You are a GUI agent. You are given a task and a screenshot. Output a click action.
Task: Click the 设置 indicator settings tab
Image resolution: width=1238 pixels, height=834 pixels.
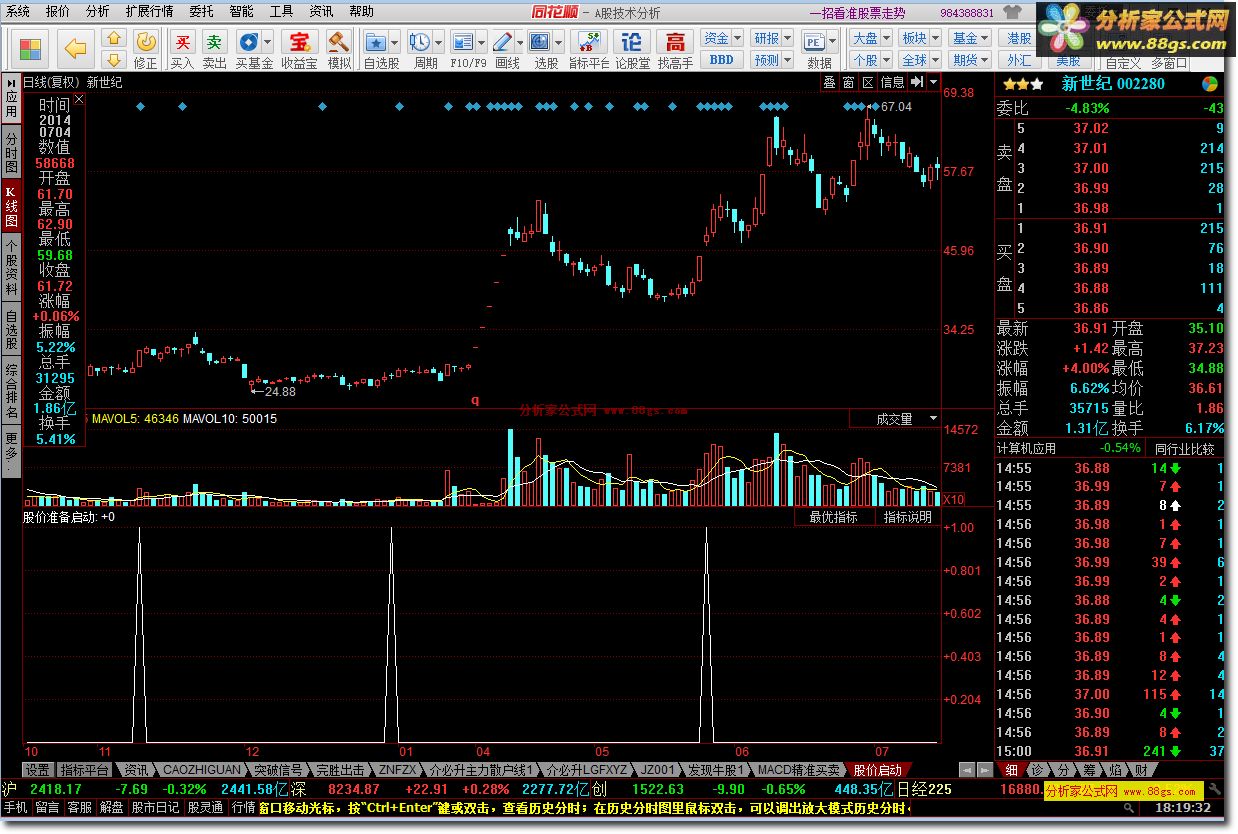38,770
